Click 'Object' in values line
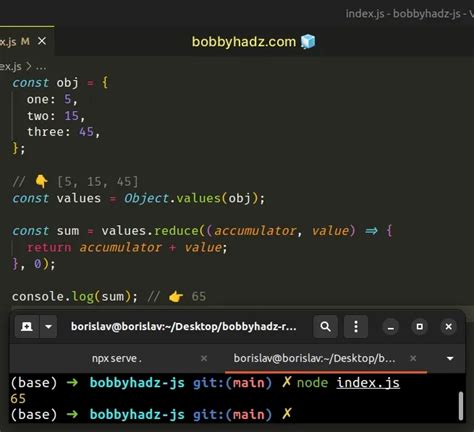474x432 pixels. click(146, 198)
